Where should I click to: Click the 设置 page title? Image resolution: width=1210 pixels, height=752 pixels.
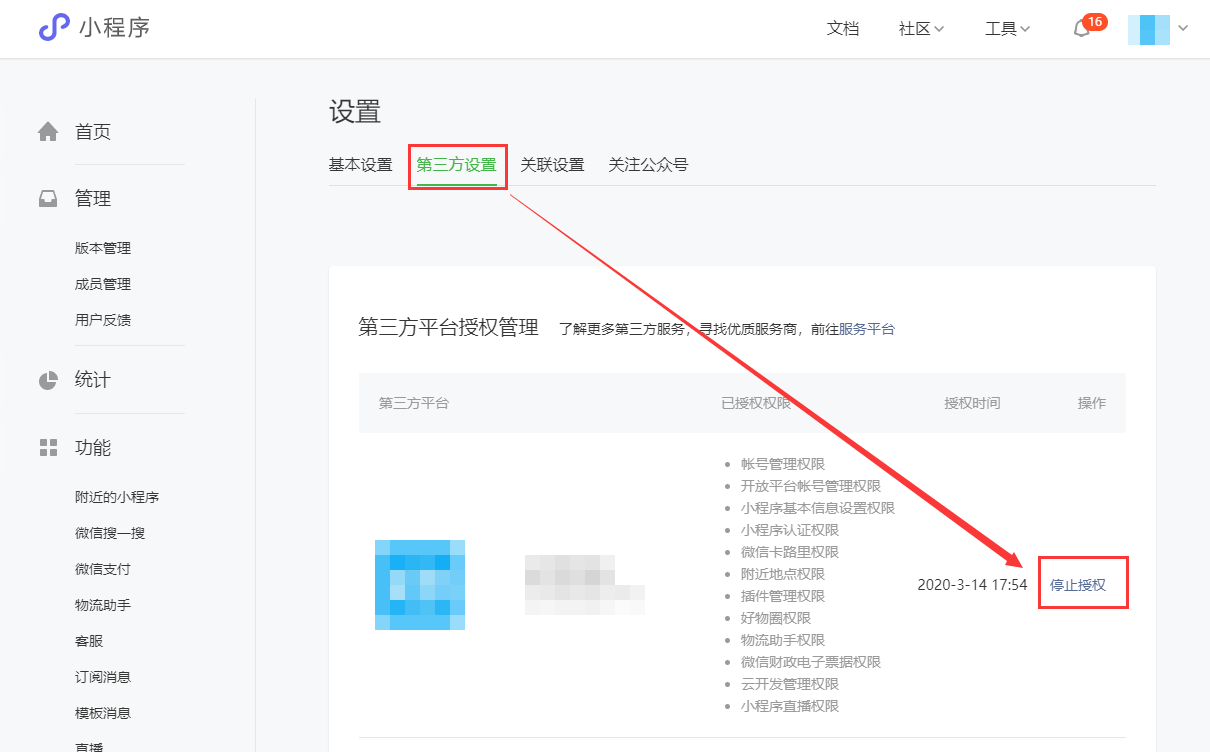pyautogui.click(x=355, y=112)
